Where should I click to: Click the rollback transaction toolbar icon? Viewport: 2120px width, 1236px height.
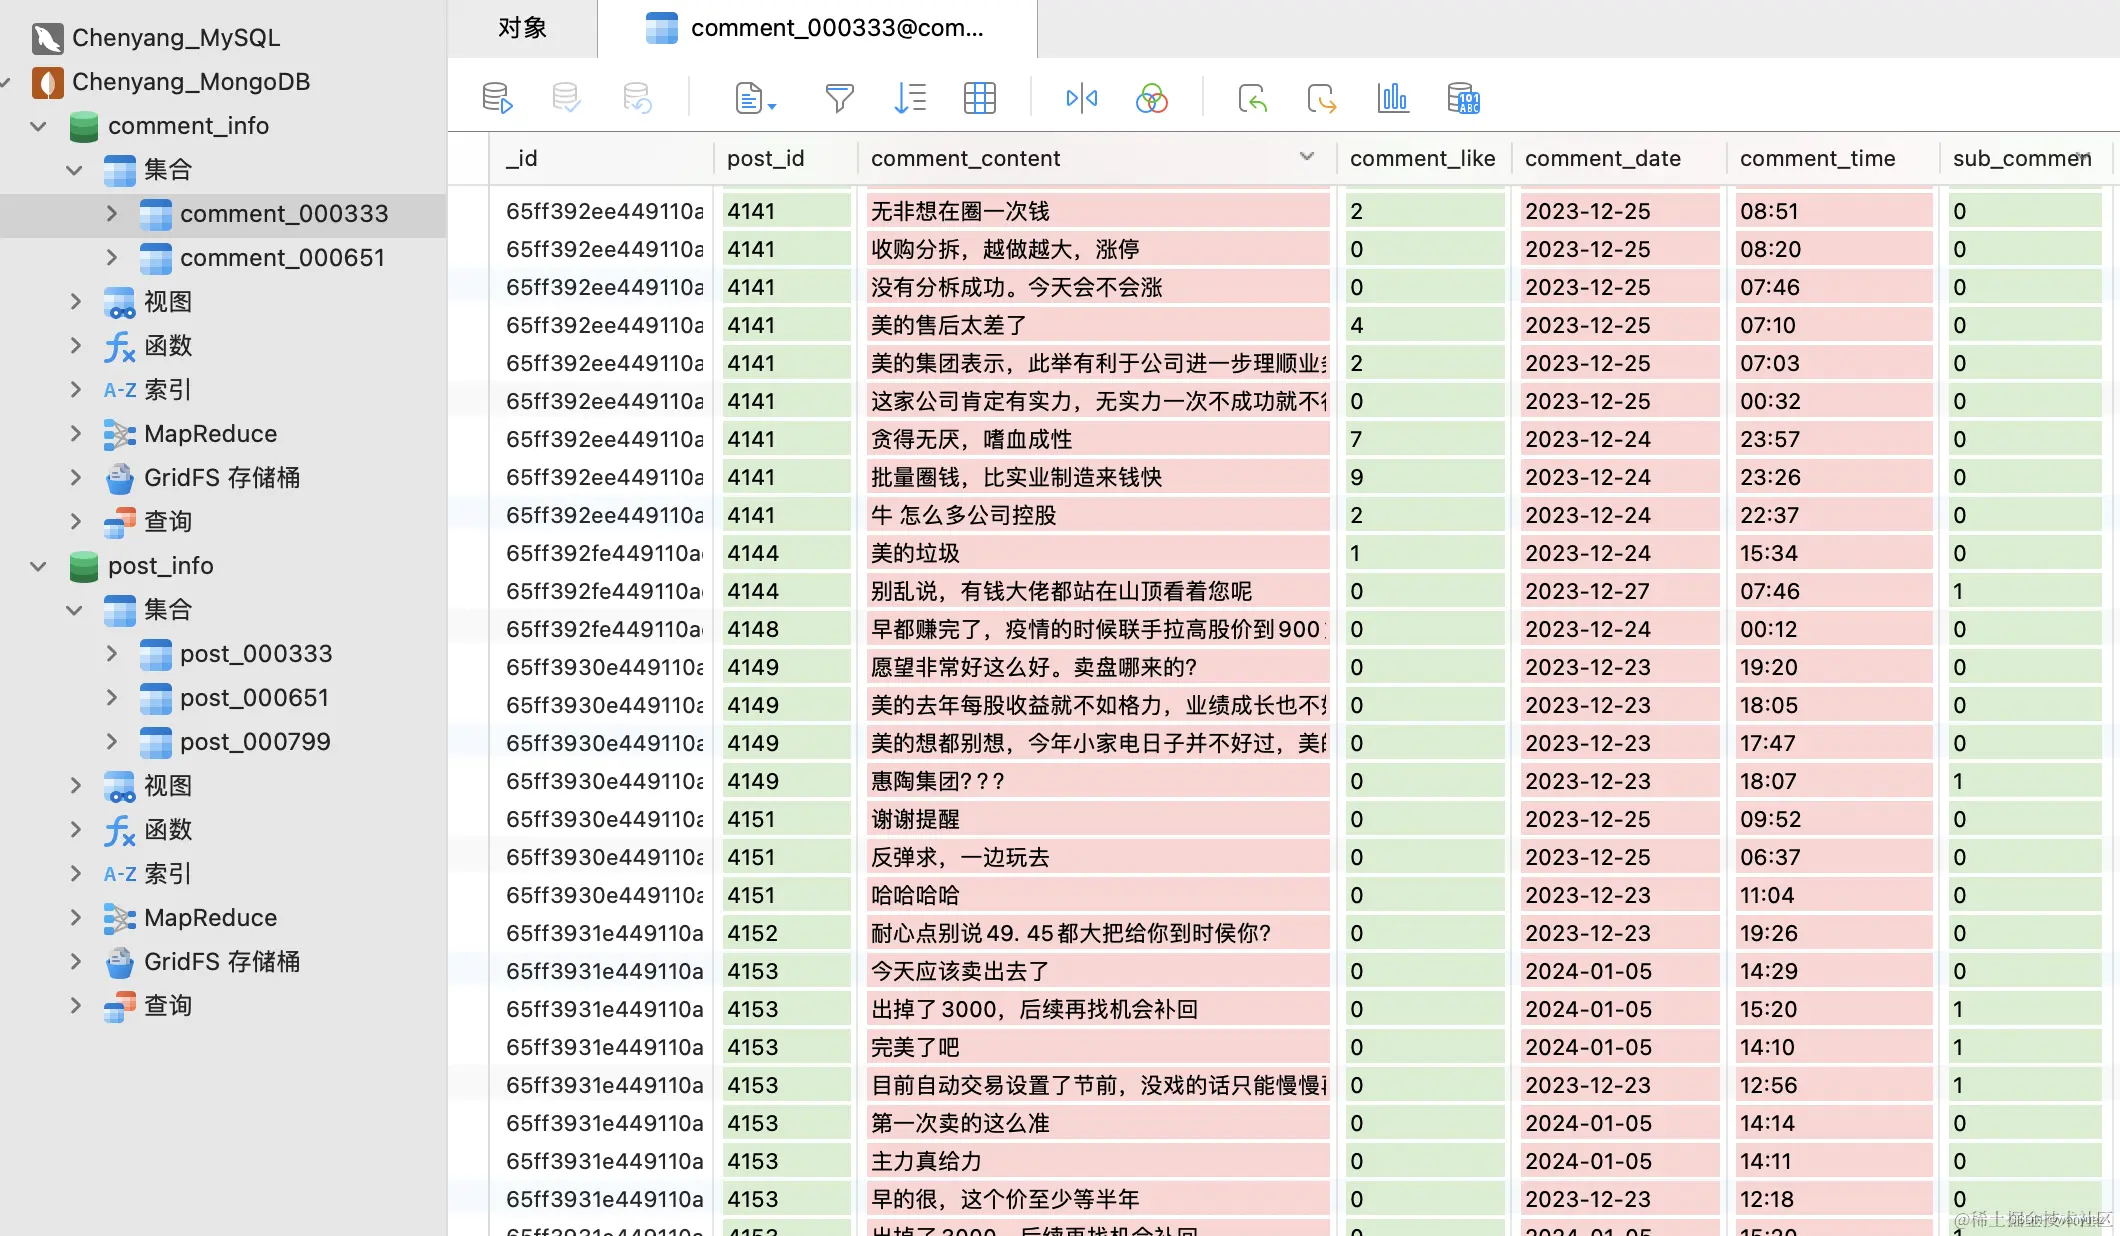(637, 98)
